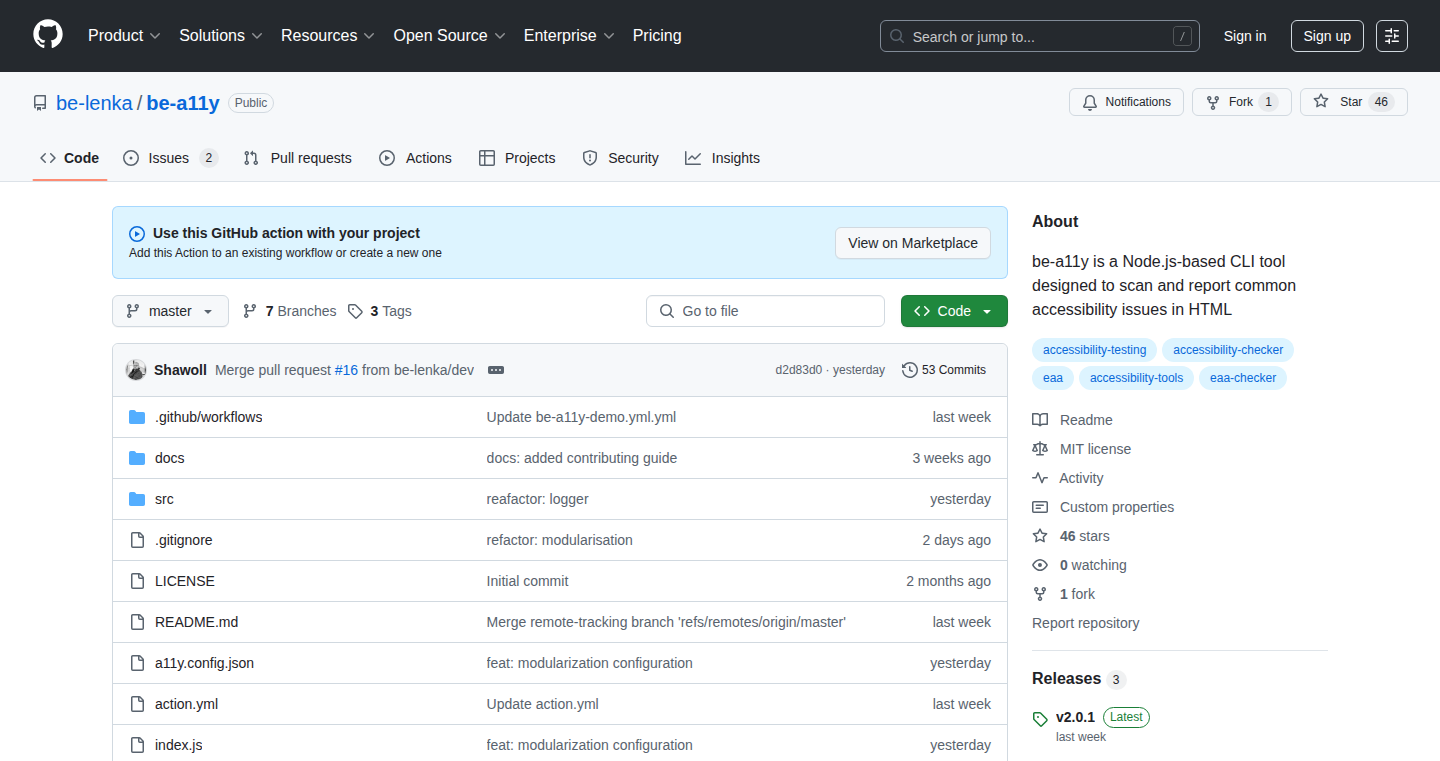
Task: Open pull request #16 link
Action: 346,370
